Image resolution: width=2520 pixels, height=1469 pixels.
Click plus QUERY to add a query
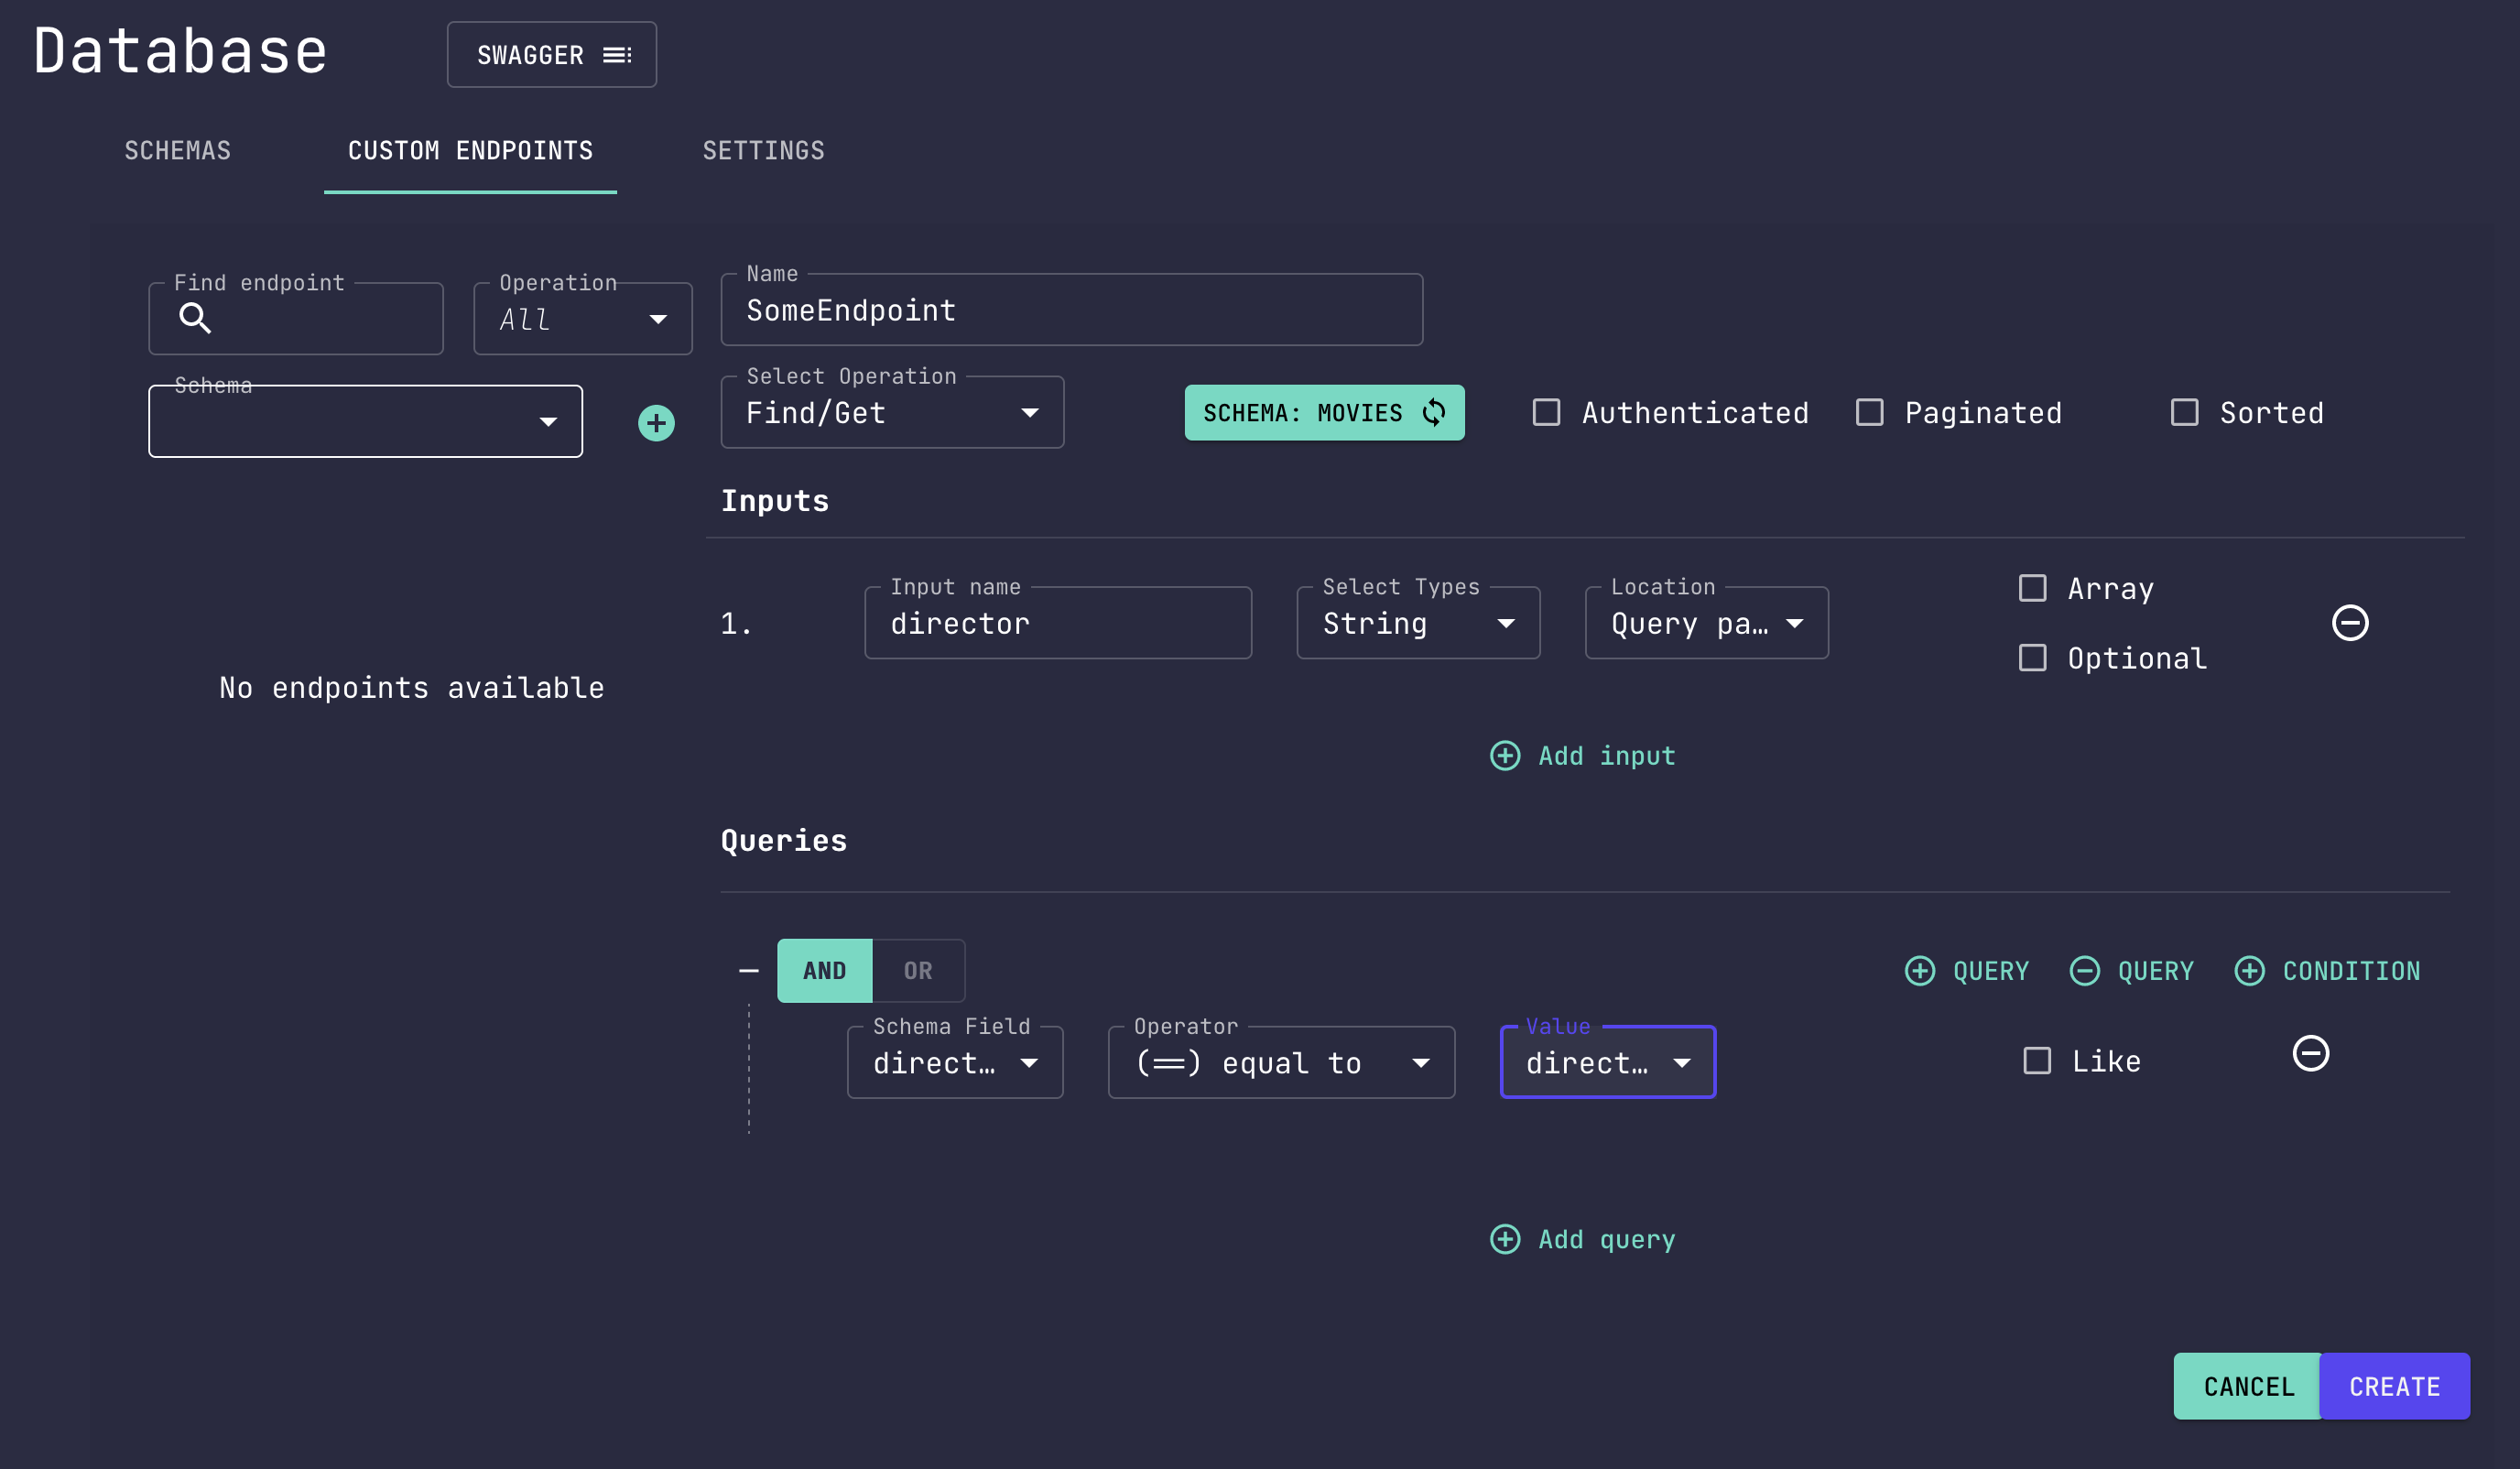pos(1966,971)
